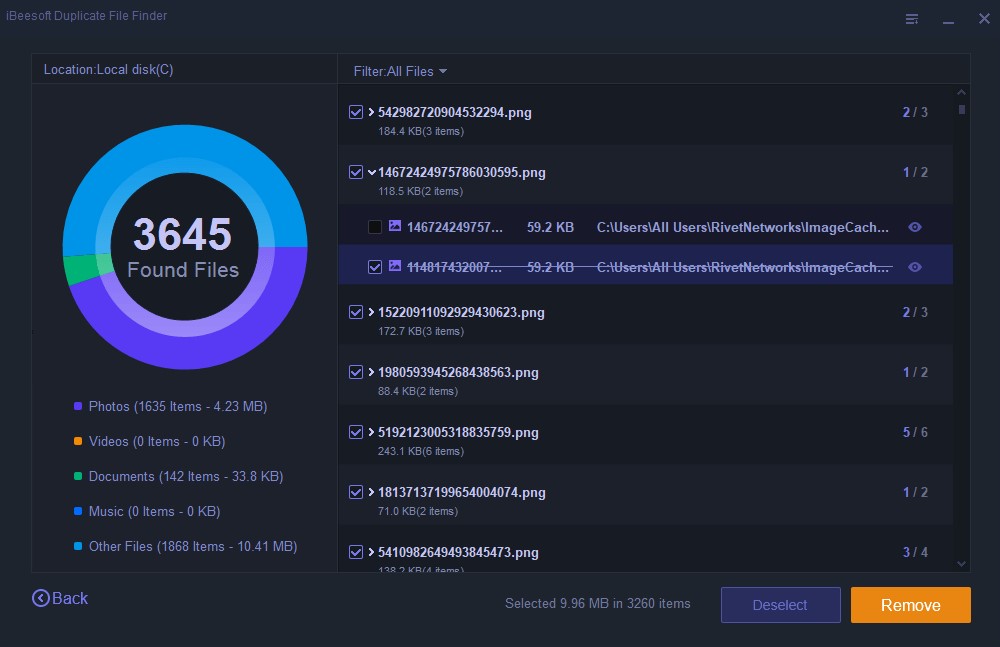The image size is (1000, 647).
Task: Click the scrollbar down arrow in file list
Action: point(962,564)
